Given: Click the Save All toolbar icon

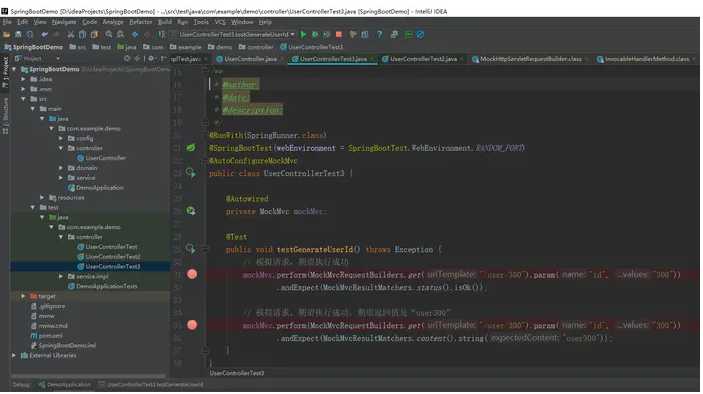Looking at the screenshot, I should [18, 35].
